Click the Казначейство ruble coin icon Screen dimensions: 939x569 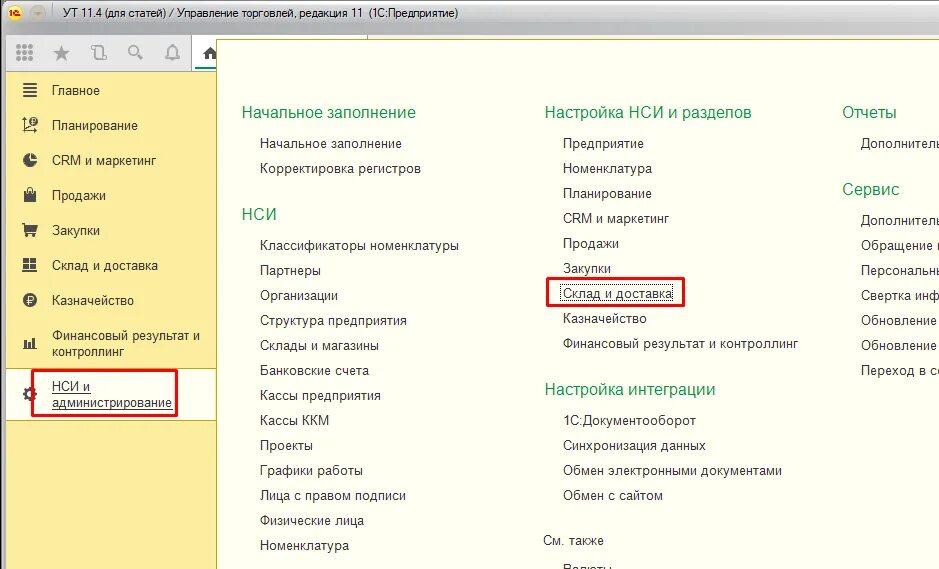pyautogui.click(x=29, y=300)
